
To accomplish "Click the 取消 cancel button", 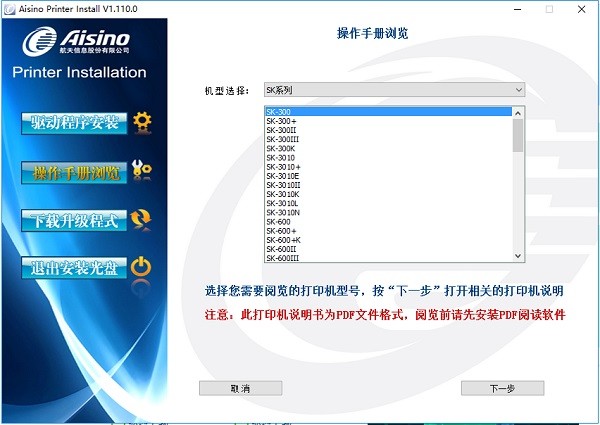I will pos(241,388).
